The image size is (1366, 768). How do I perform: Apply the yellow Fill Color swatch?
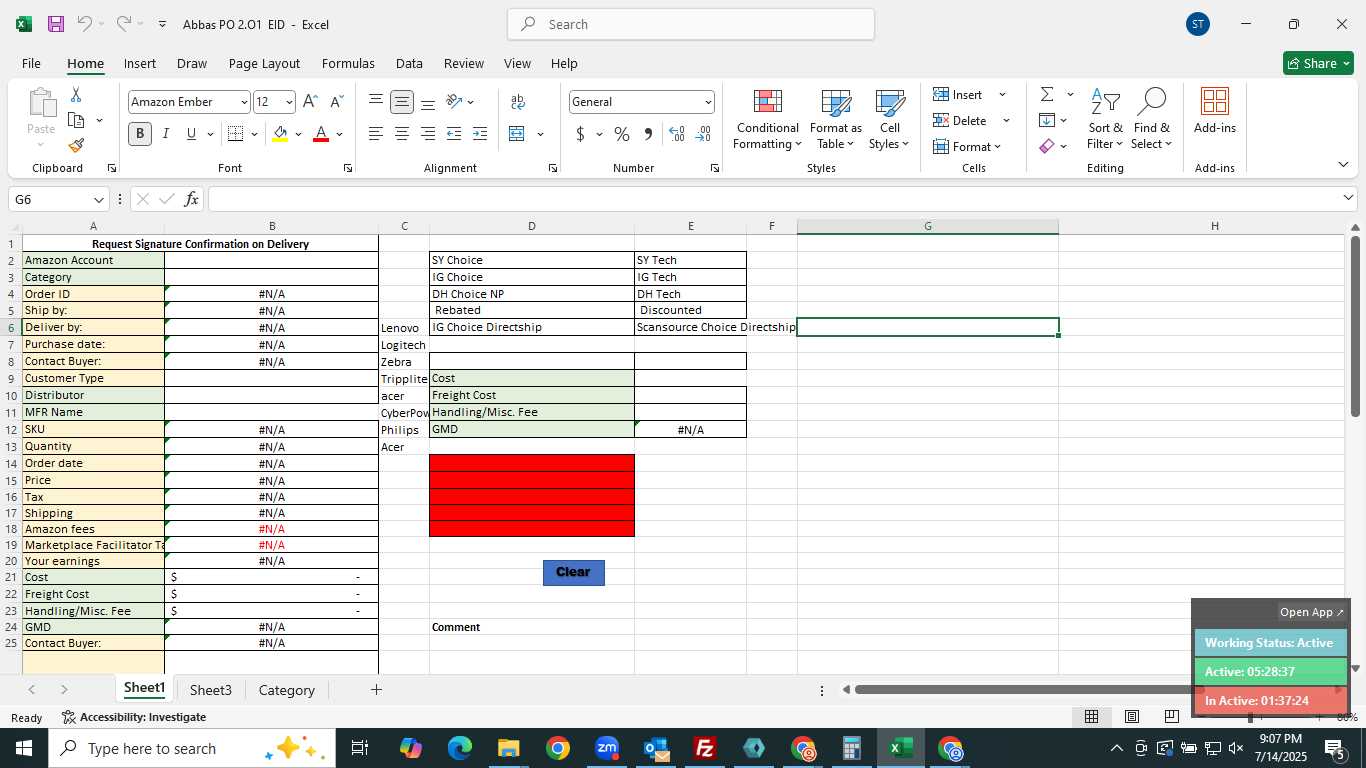tap(280, 134)
